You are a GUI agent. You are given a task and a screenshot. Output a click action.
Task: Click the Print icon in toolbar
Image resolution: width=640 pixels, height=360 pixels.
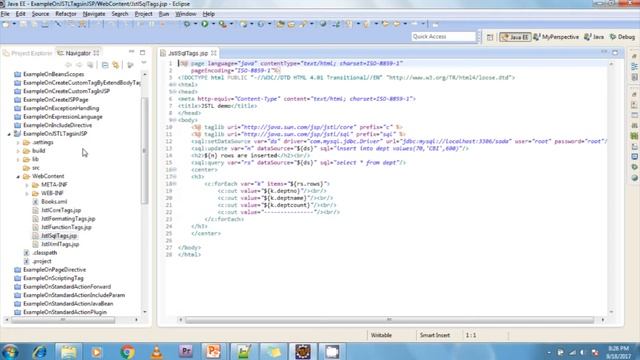tap(45, 24)
